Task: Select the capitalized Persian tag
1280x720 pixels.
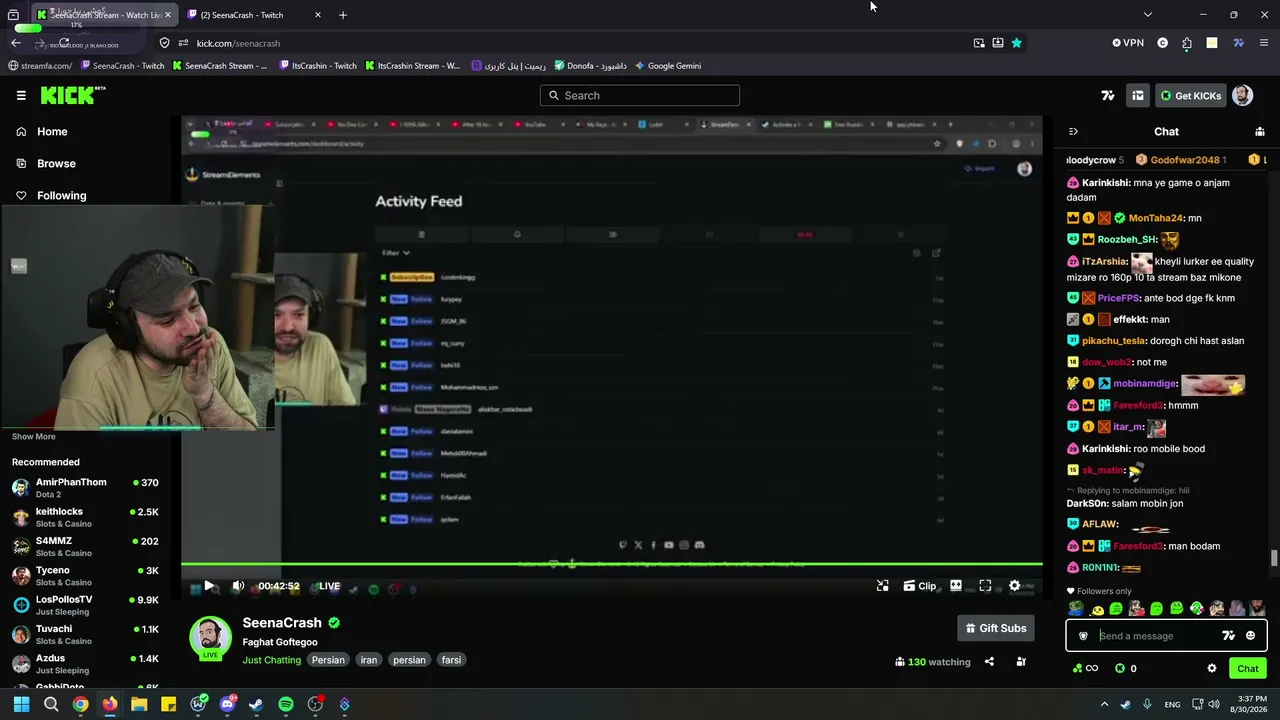Action: 328,660
